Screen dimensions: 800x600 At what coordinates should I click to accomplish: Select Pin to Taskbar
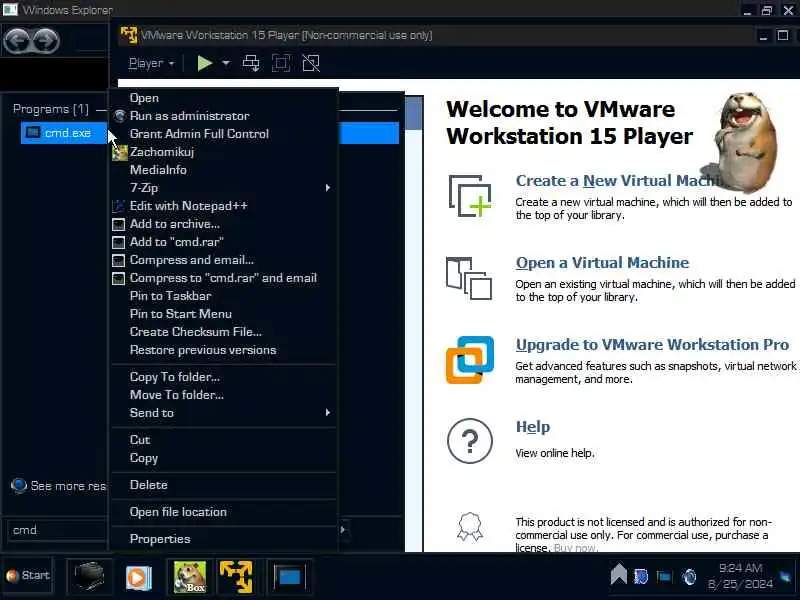(224, 296)
